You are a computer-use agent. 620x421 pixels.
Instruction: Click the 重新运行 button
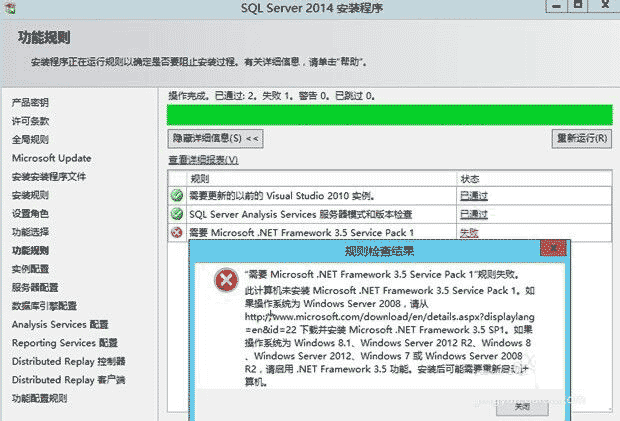point(581,139)
